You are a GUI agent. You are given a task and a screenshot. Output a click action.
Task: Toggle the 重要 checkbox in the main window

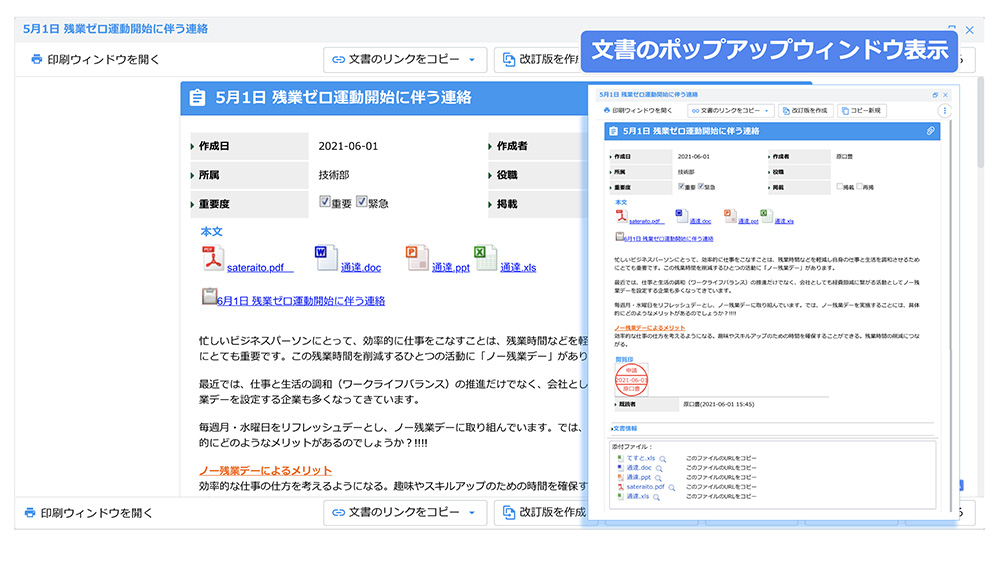pyautogui.click(x=325, y=201)
